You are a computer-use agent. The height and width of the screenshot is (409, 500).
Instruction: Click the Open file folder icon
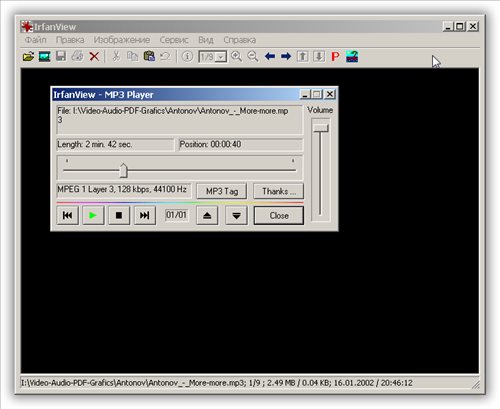point(28,56)
